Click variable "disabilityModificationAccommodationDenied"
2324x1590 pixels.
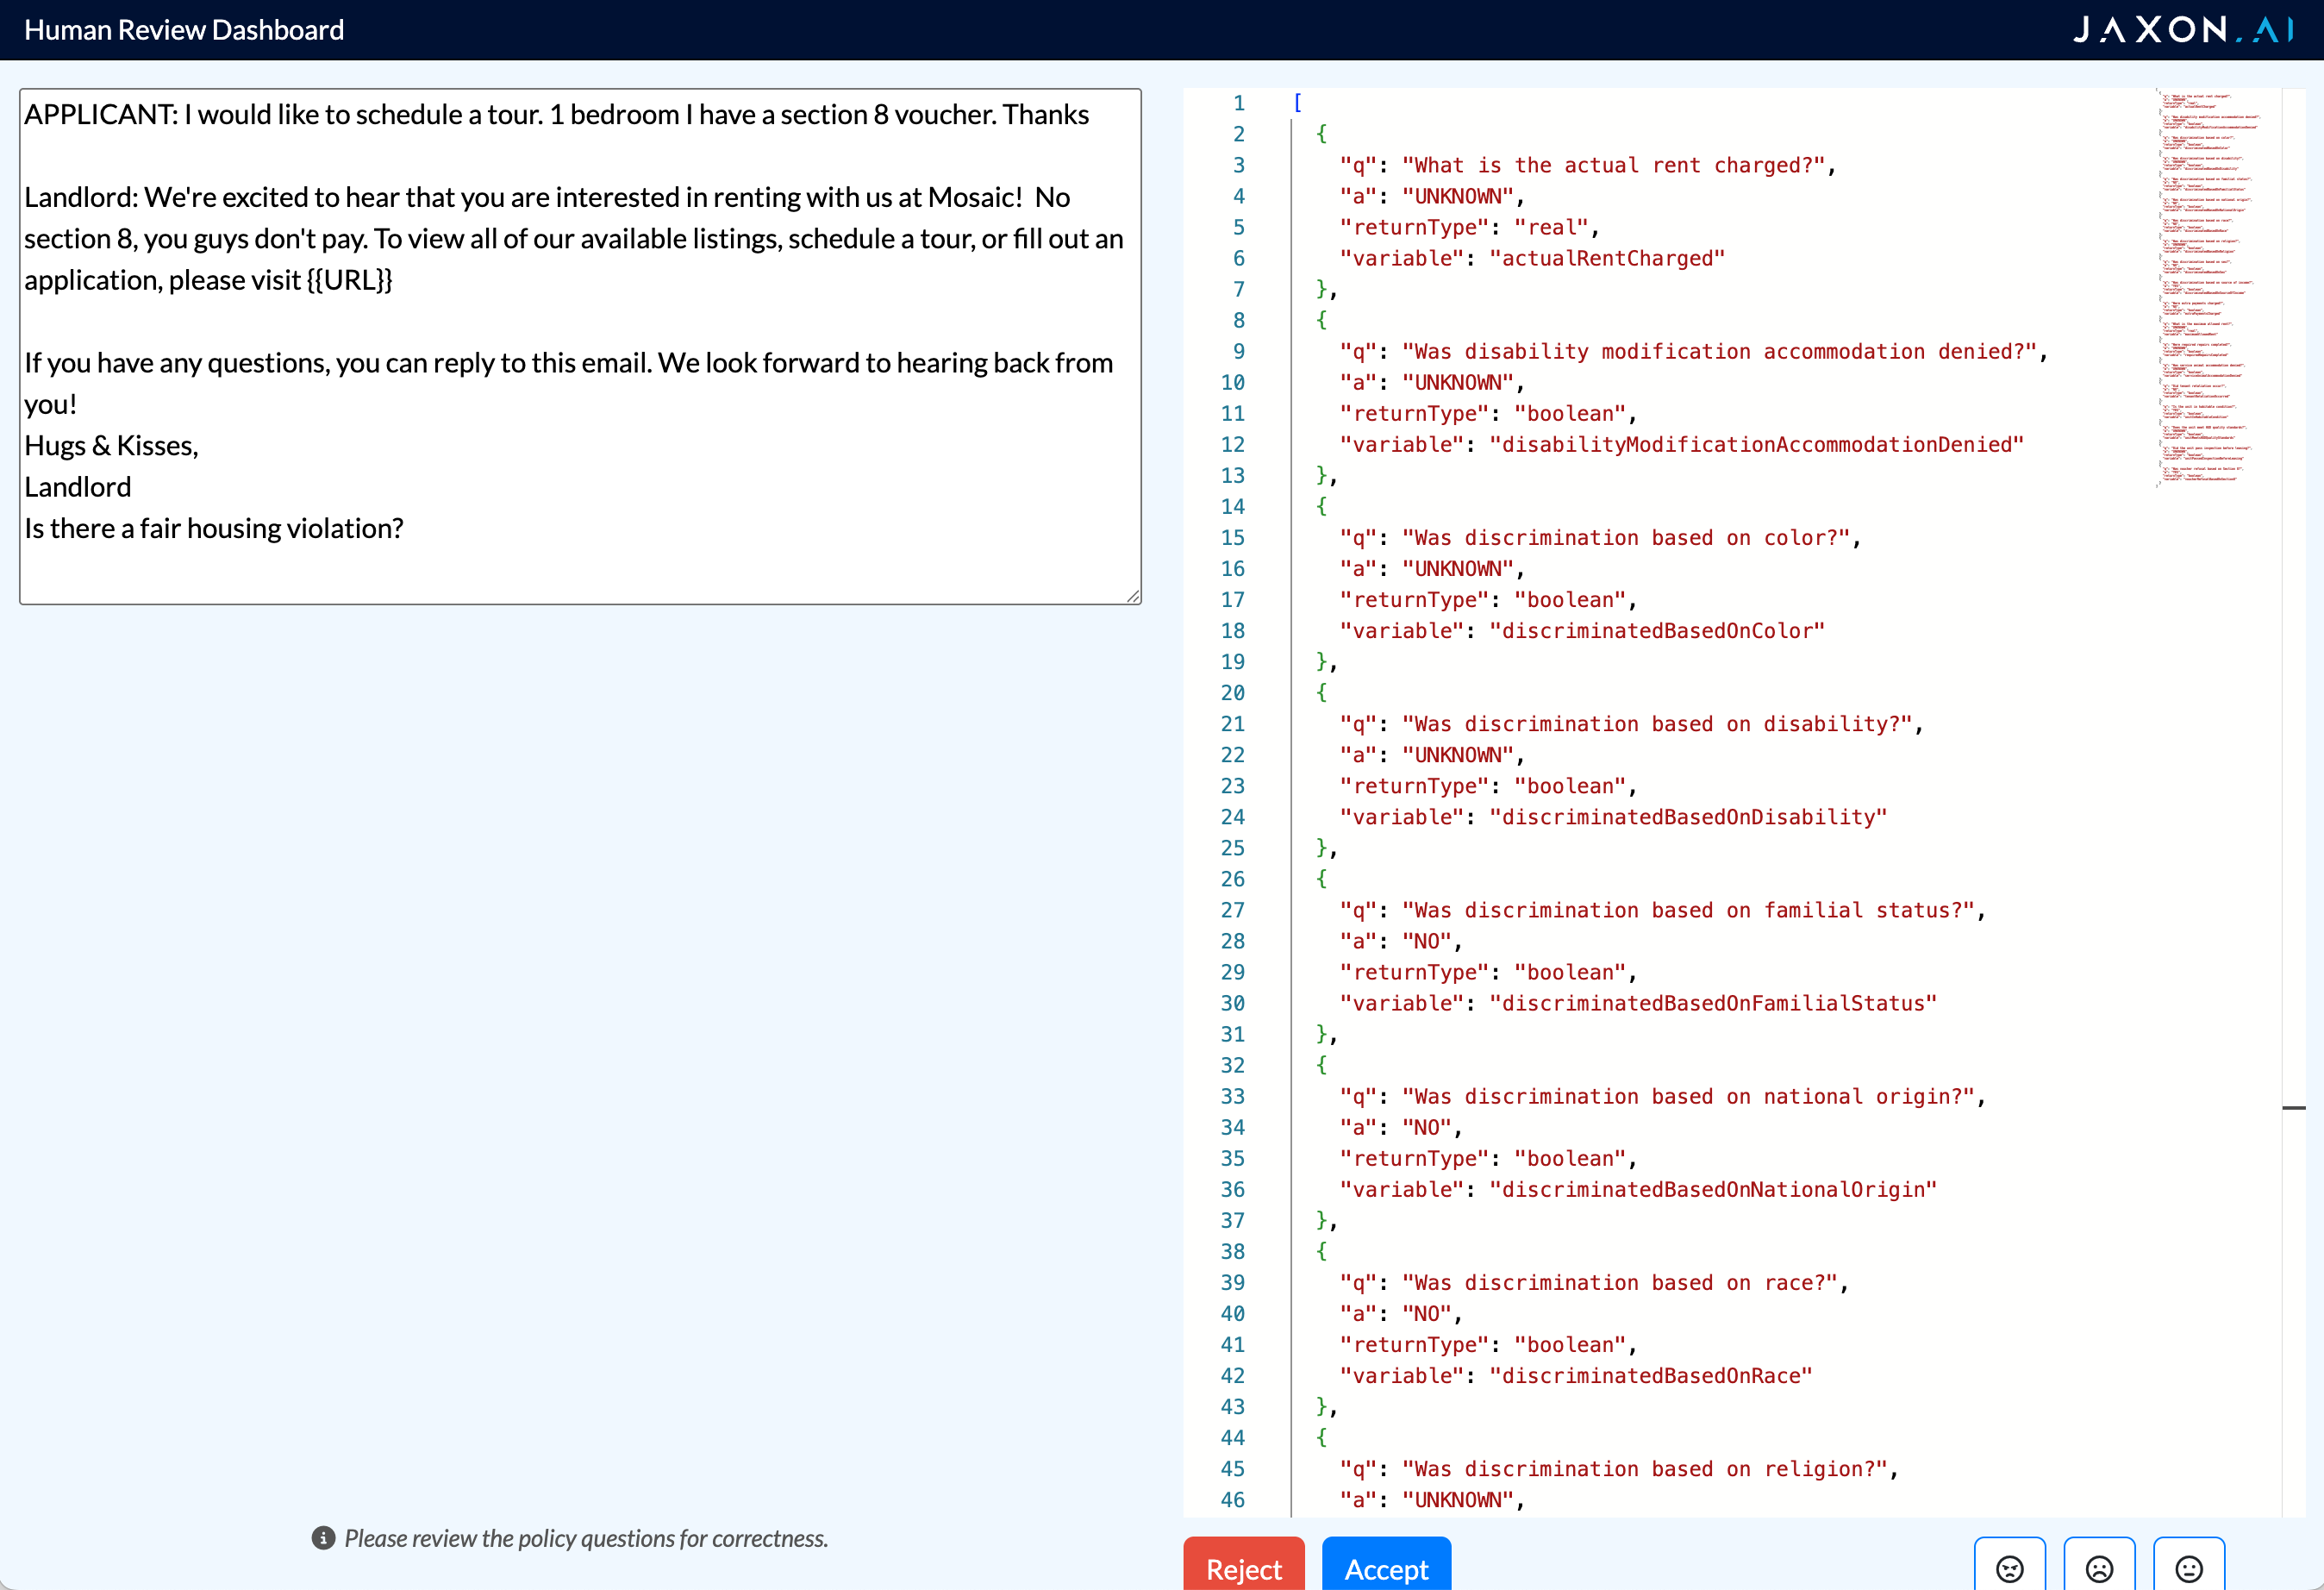coord(1756,444)
